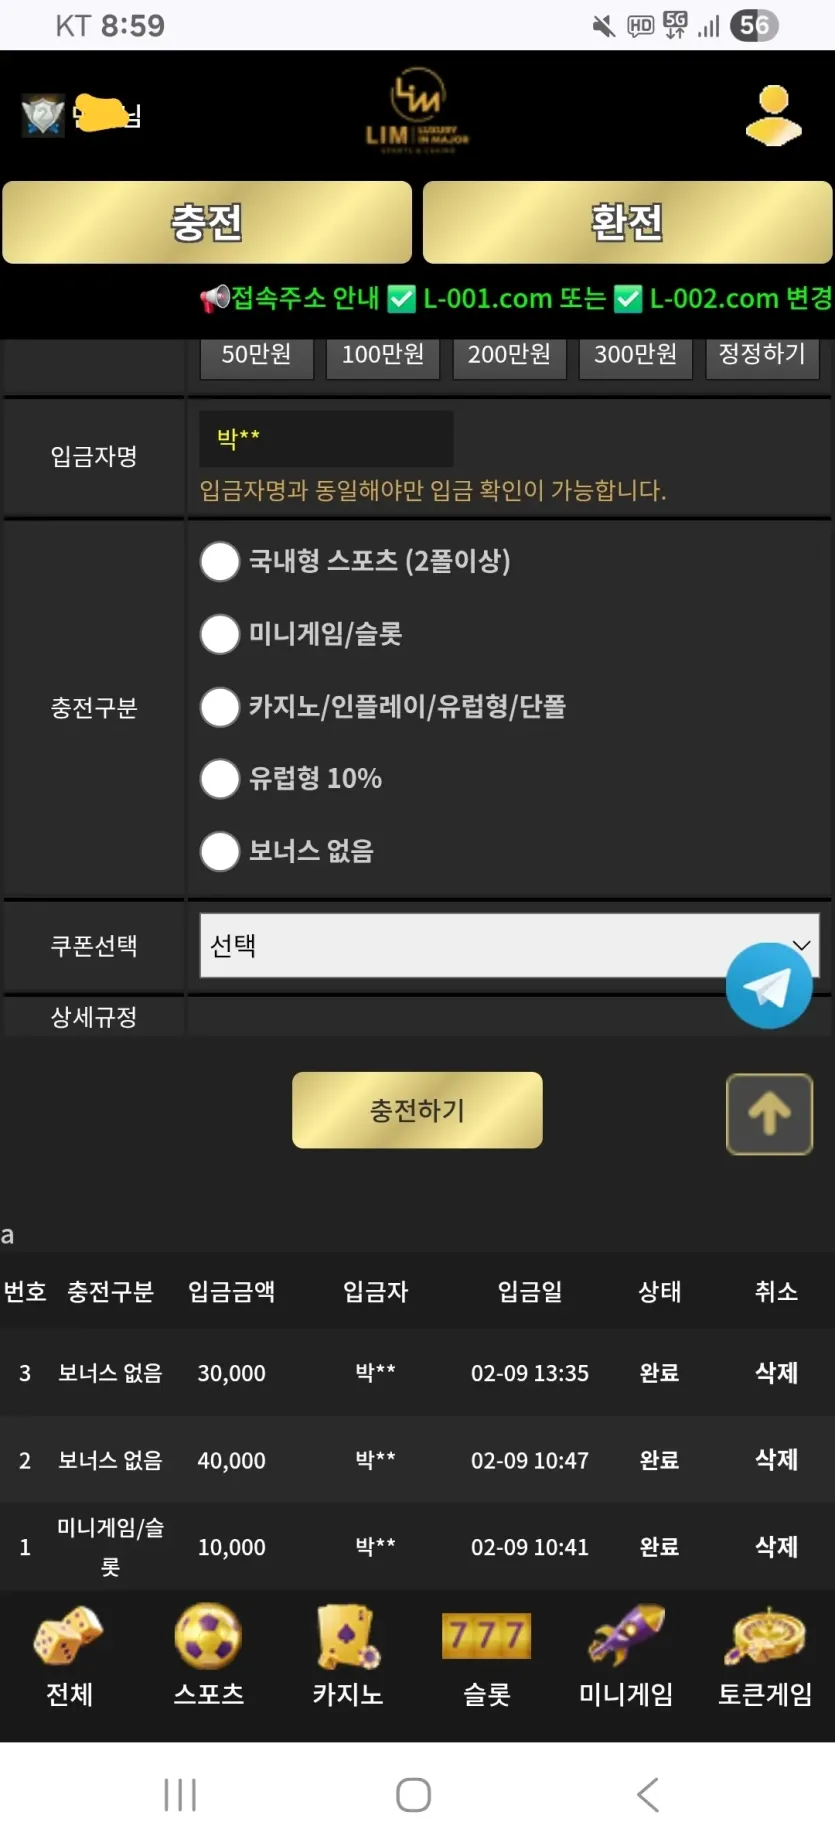Expand the 쿠폰선택 dropdown
Screen dimensions: 835x1846
click(509, 945)
